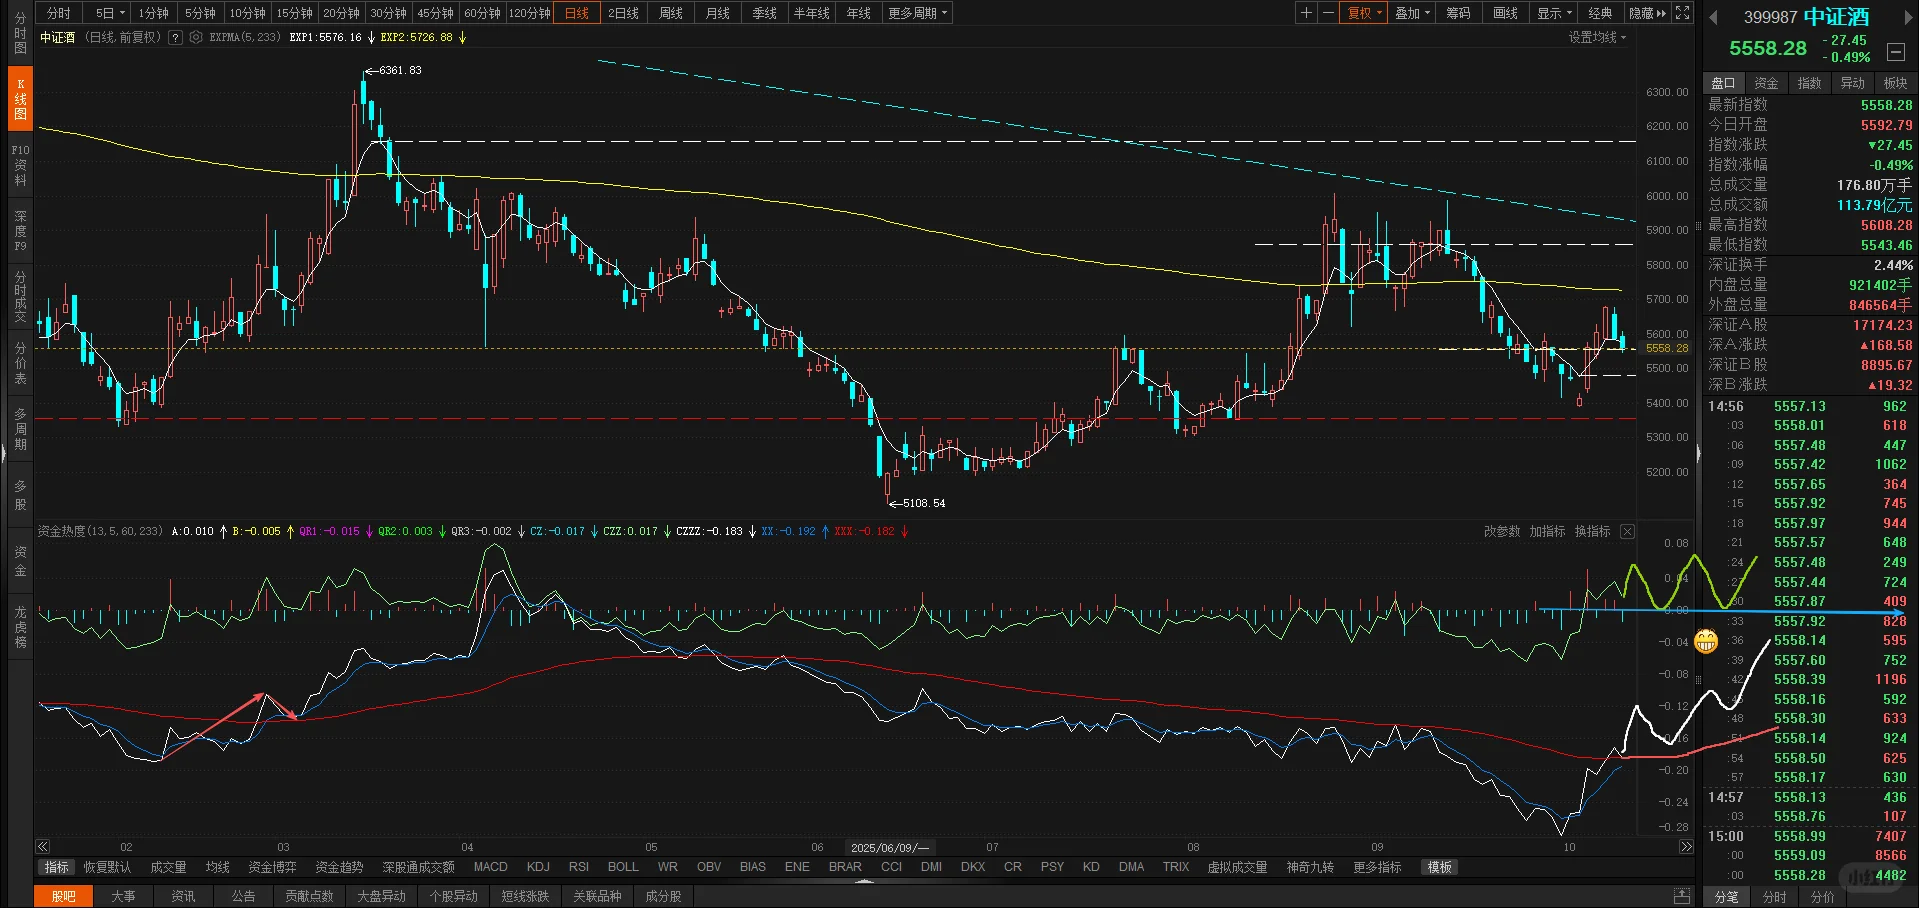Jump timeline to latest with double-right arrow
The width and height of the screenshot is (1919, 908).
pos(1686,847)
